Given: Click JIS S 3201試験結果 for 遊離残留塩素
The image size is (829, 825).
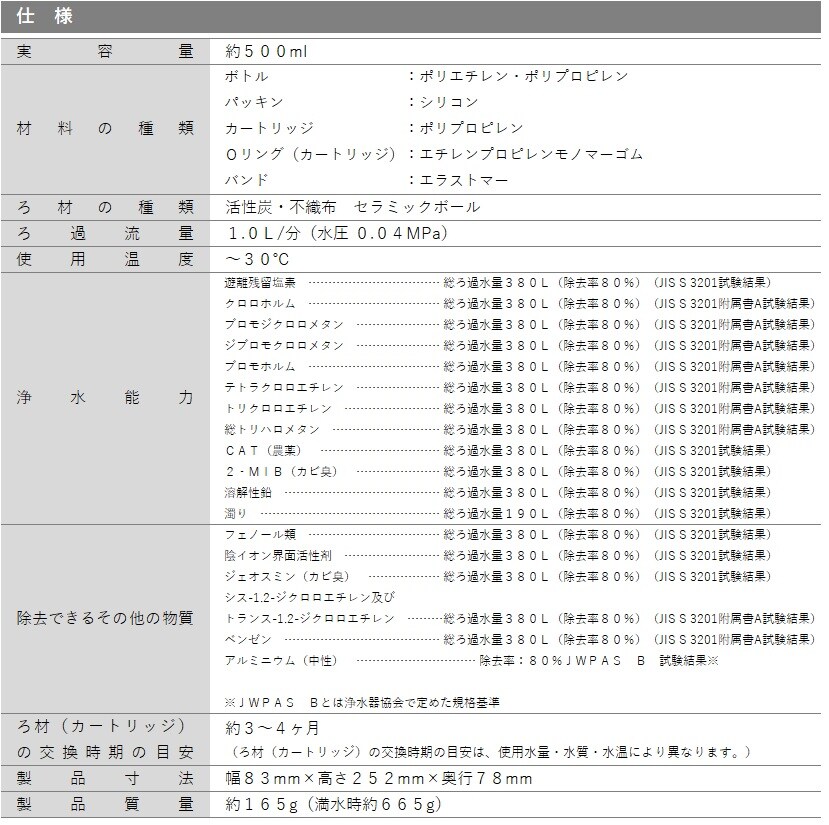Looking at the screenshot, I should click(712, 282).
